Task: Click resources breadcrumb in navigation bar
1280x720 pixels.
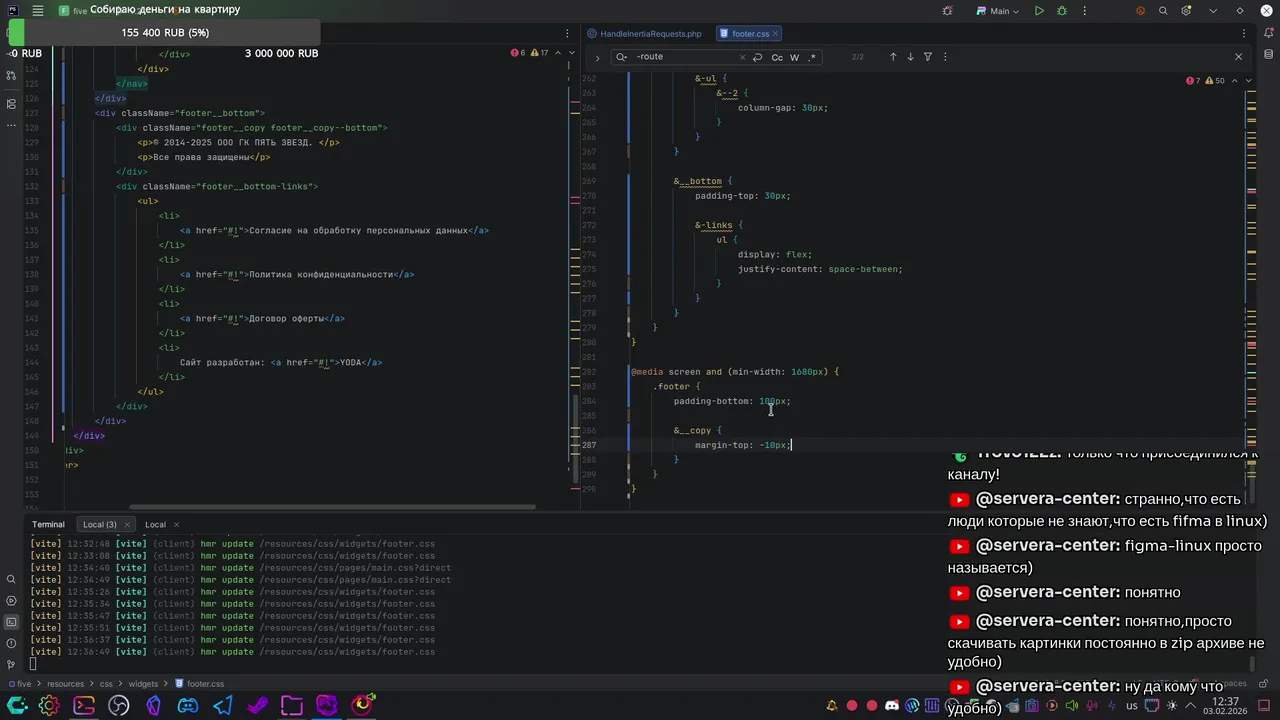Action: pos(65,684)
